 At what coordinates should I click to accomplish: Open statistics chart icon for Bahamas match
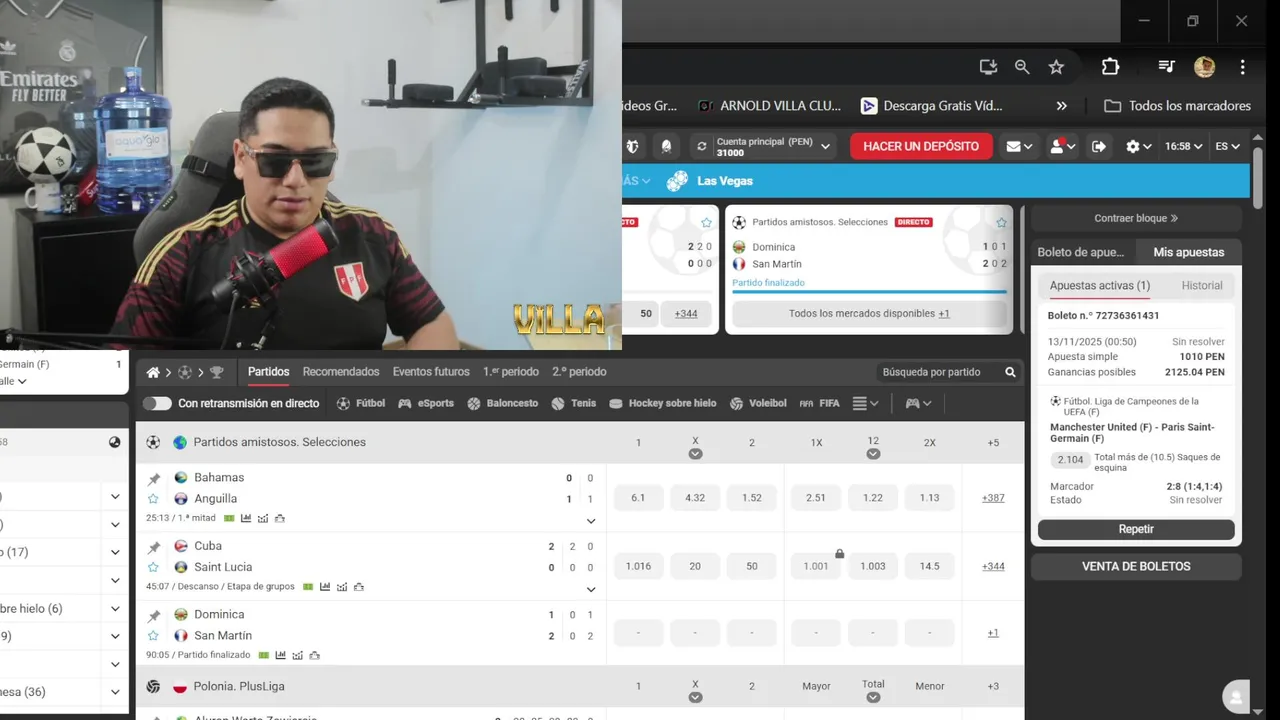coord(246,518)
